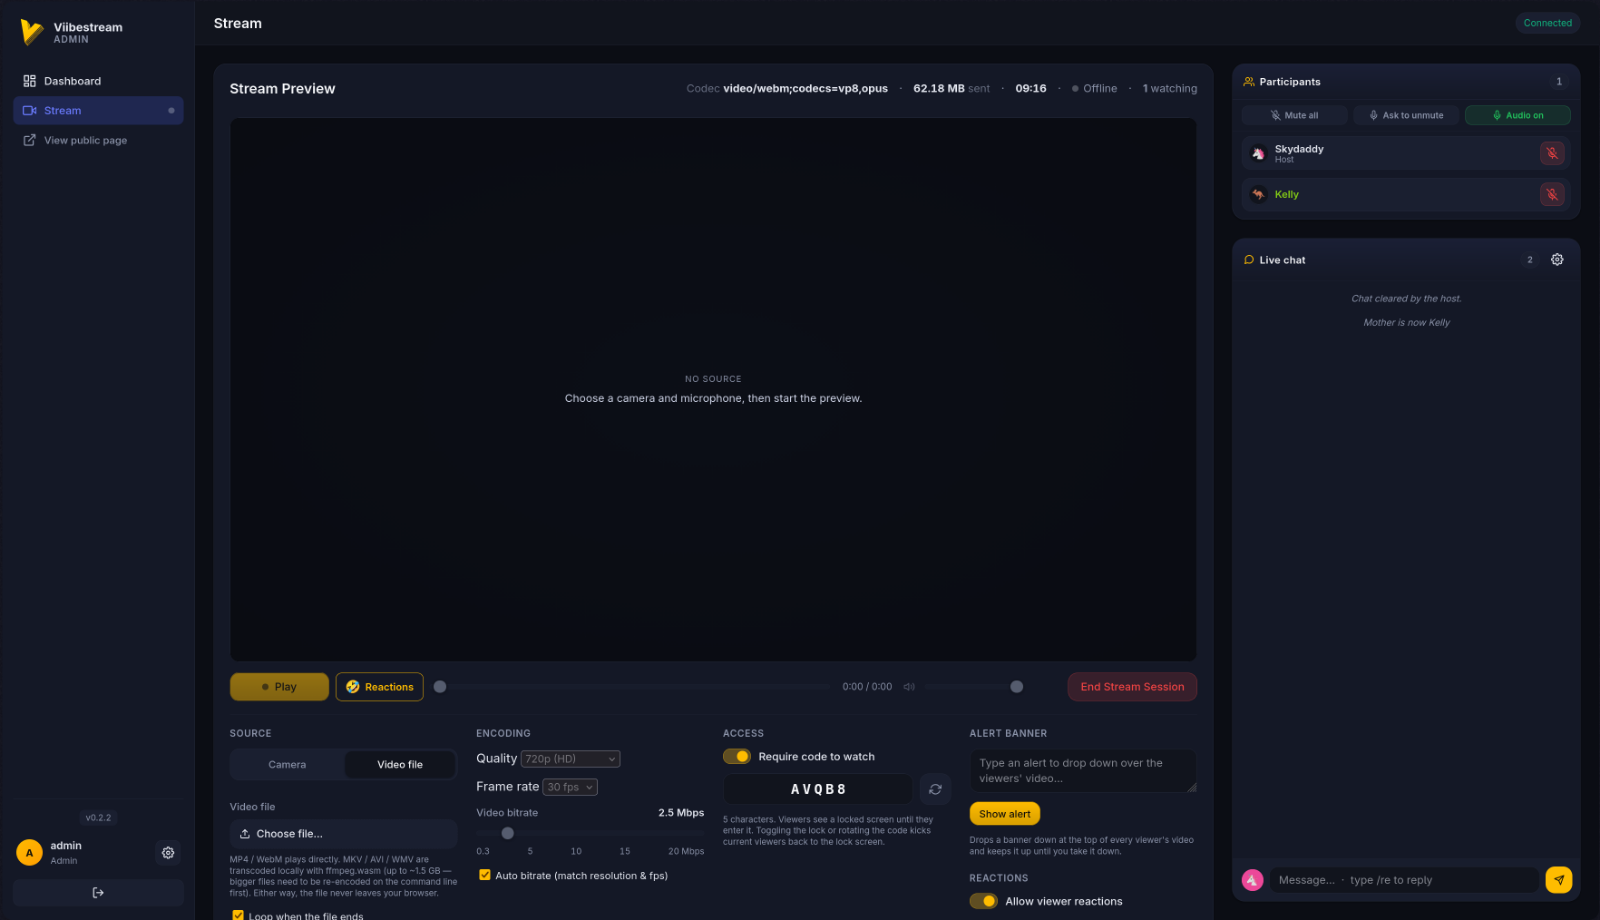Click the Connected status badge

pyautogui.click(x=1547, y=23)
